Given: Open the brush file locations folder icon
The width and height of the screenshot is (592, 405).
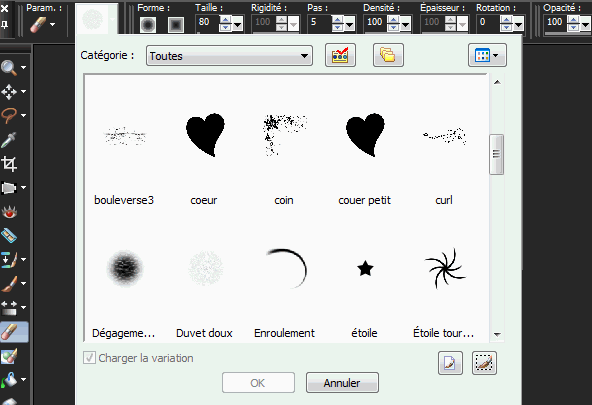Looking at the screenshot, I should point(388,55).
